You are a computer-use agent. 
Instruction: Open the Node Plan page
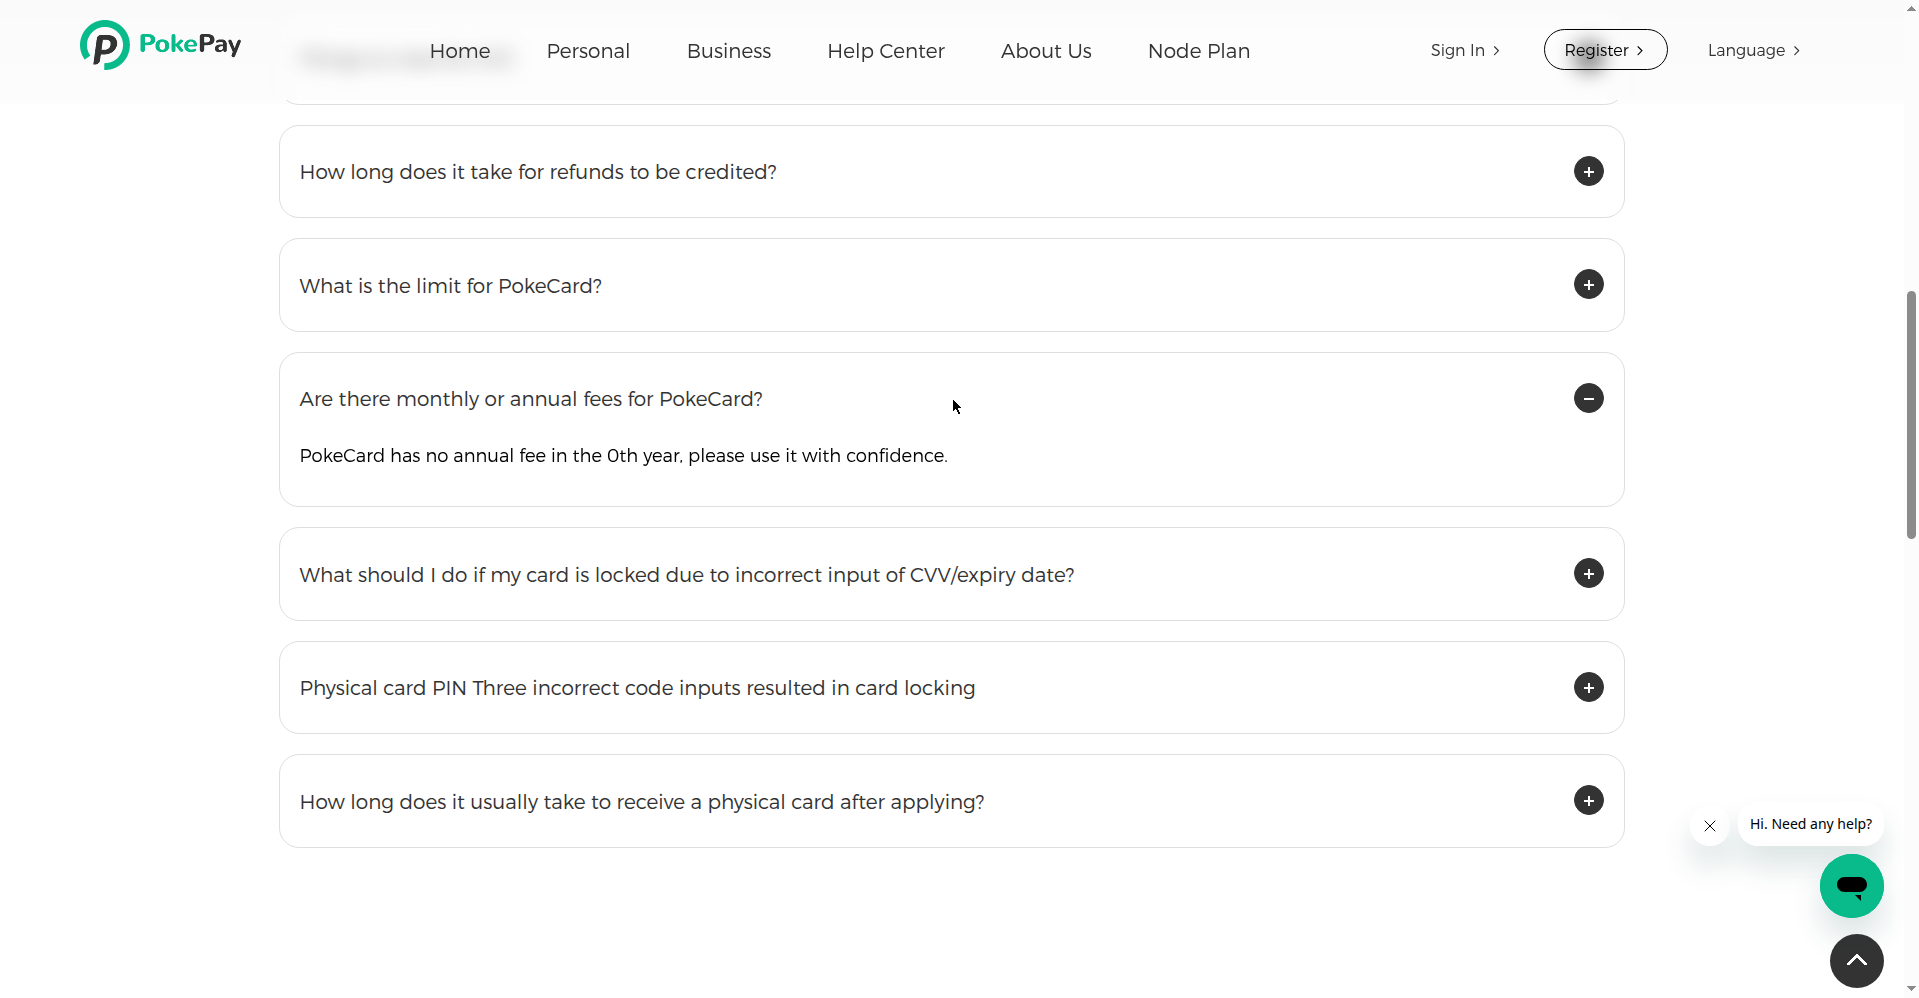click(1199, 51)
